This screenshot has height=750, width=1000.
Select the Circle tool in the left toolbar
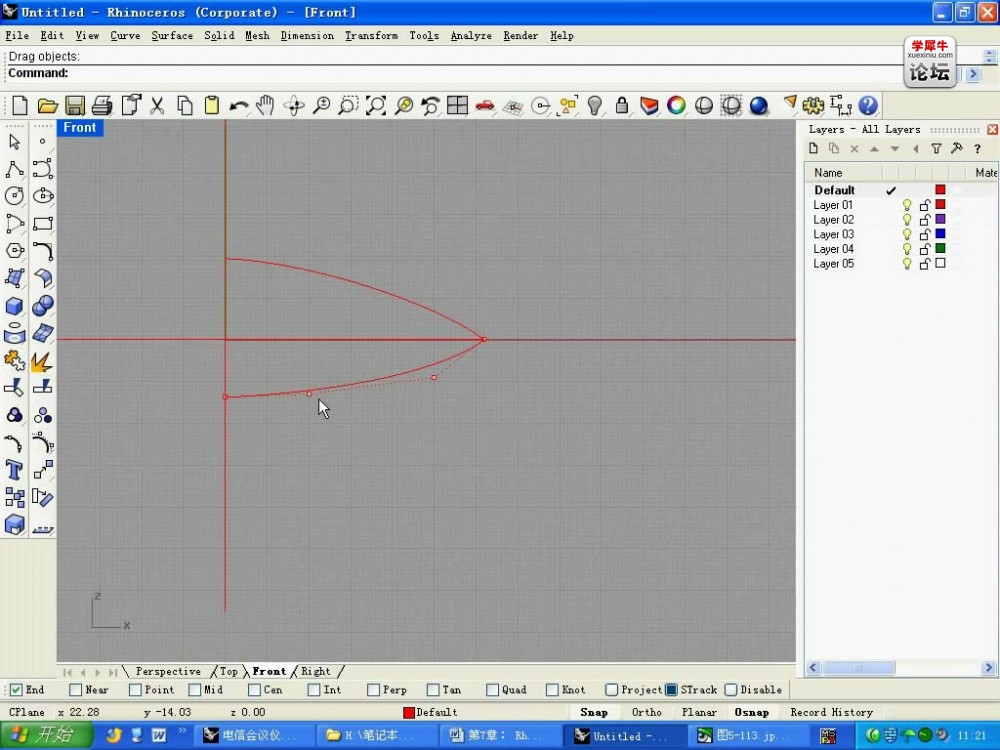15,196
